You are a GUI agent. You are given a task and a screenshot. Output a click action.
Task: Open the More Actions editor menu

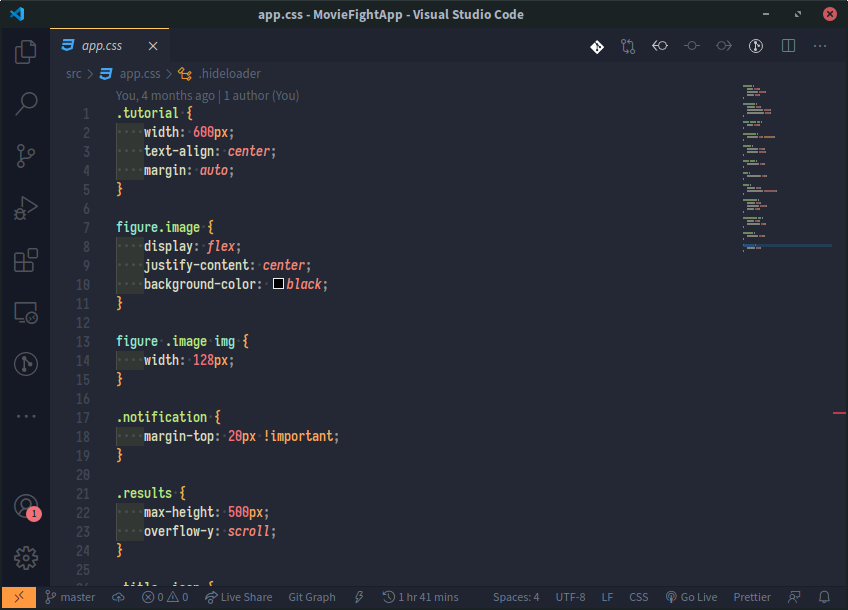click(819, 46)
